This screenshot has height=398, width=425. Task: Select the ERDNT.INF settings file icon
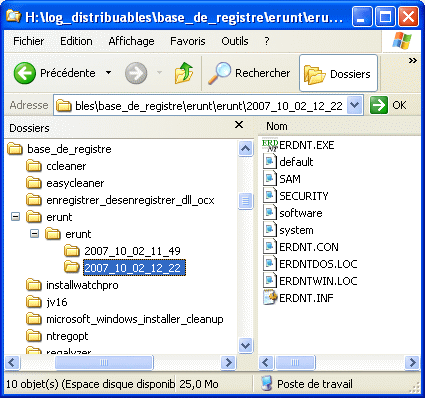click(270, 298)
